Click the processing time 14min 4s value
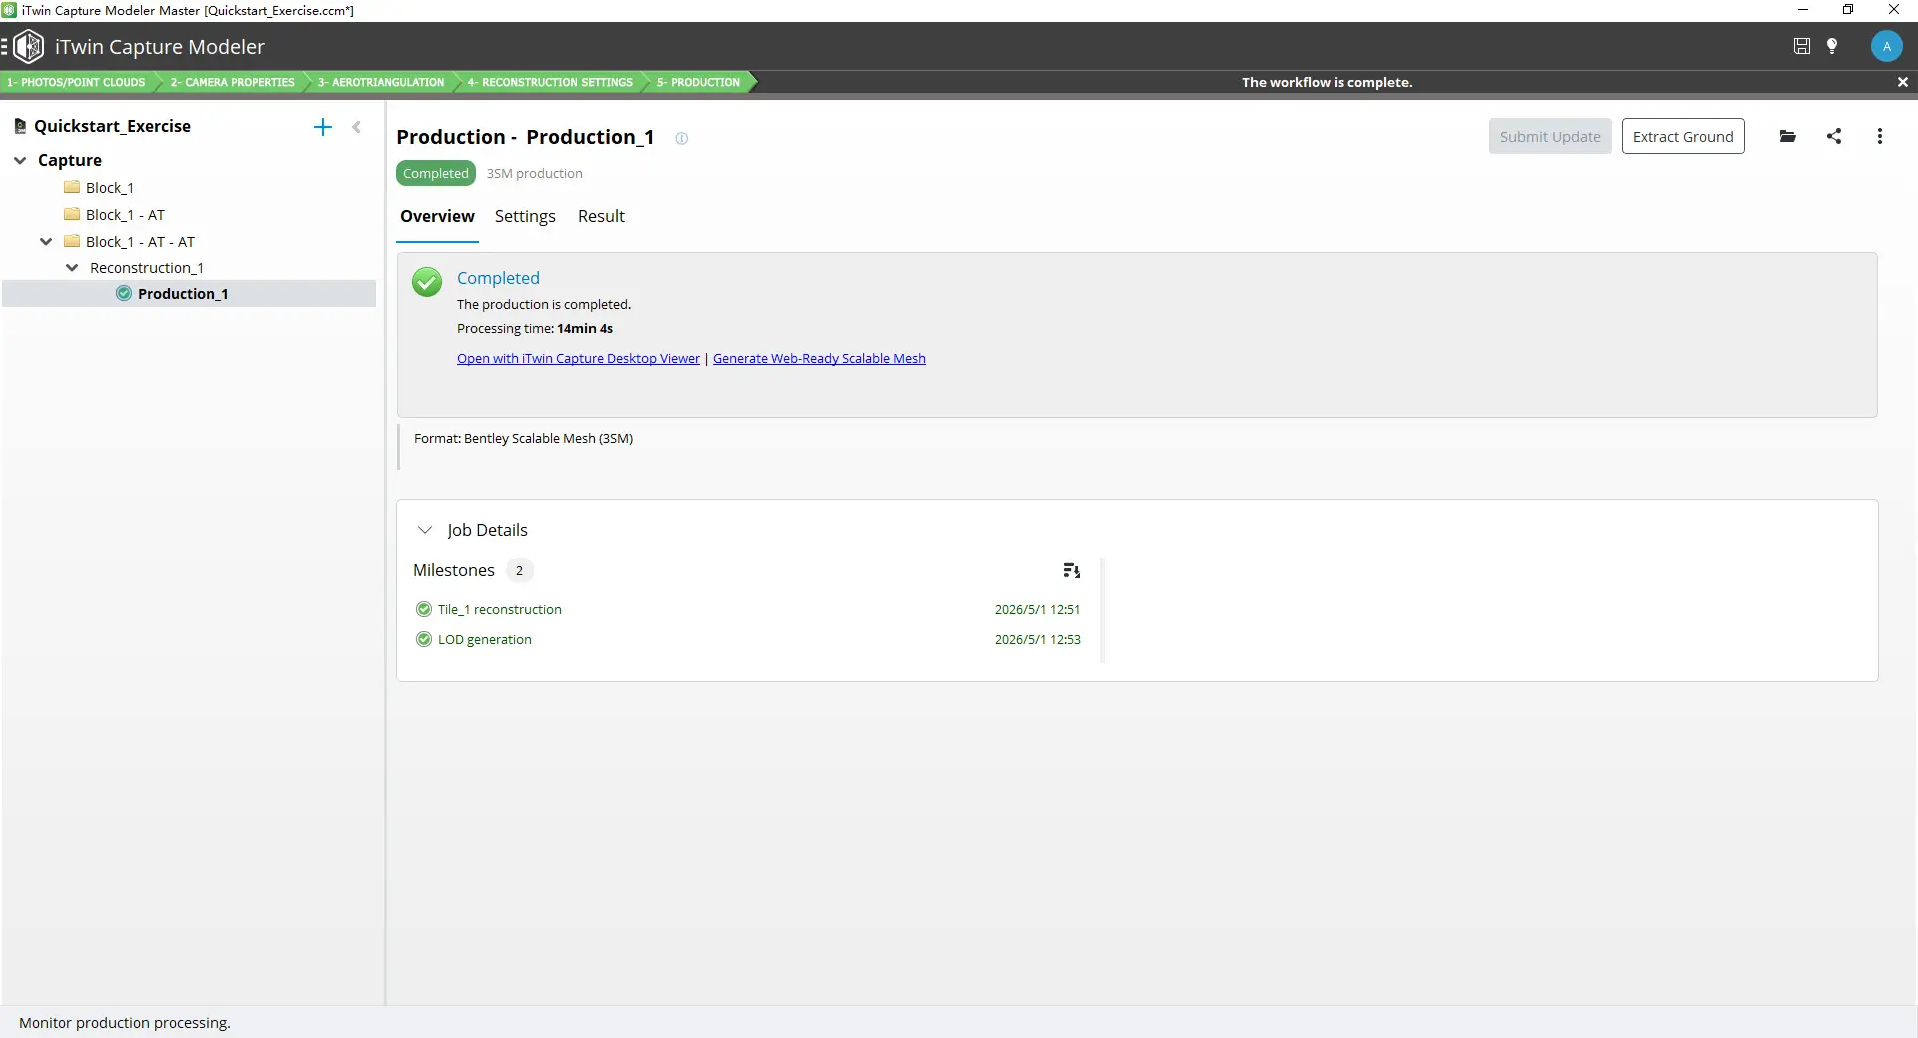 tap(585, 329)
